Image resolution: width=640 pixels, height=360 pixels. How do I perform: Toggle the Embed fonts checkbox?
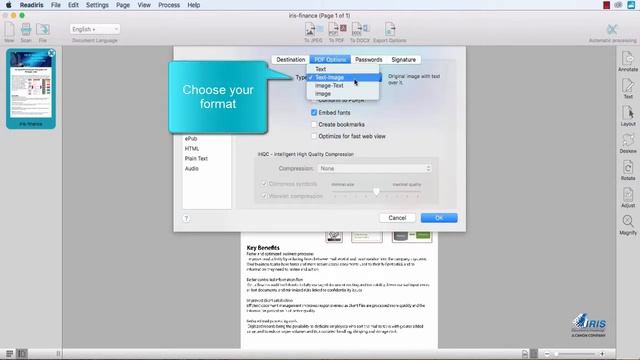coord(314,112)
